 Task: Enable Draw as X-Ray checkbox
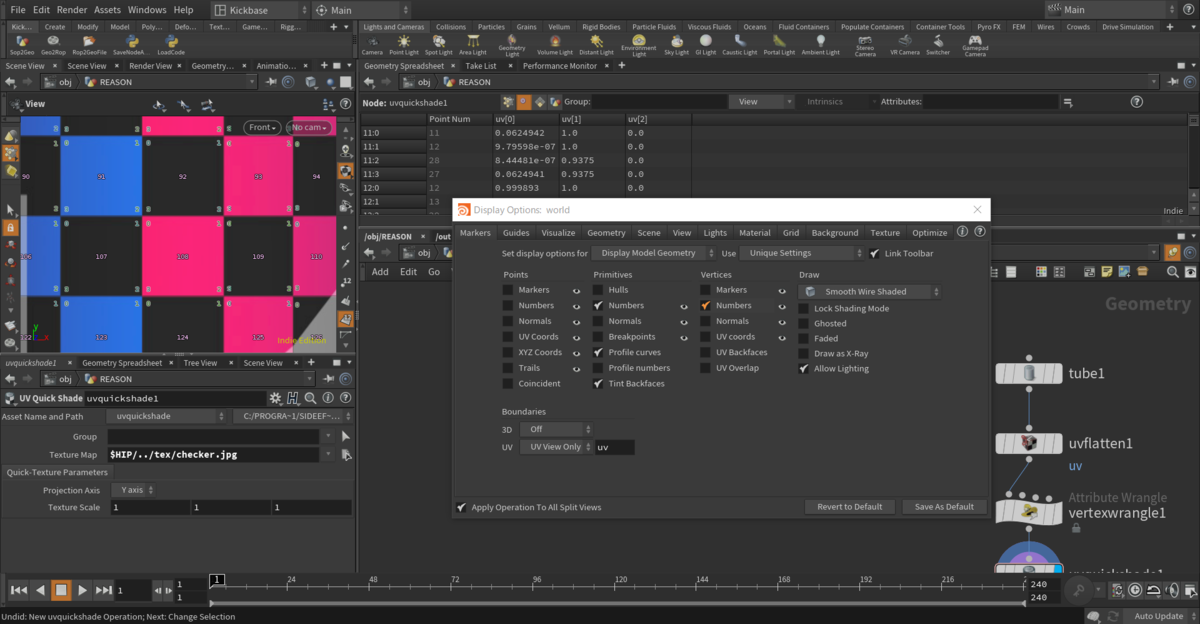pyautogui.click(x=804, y=353)
